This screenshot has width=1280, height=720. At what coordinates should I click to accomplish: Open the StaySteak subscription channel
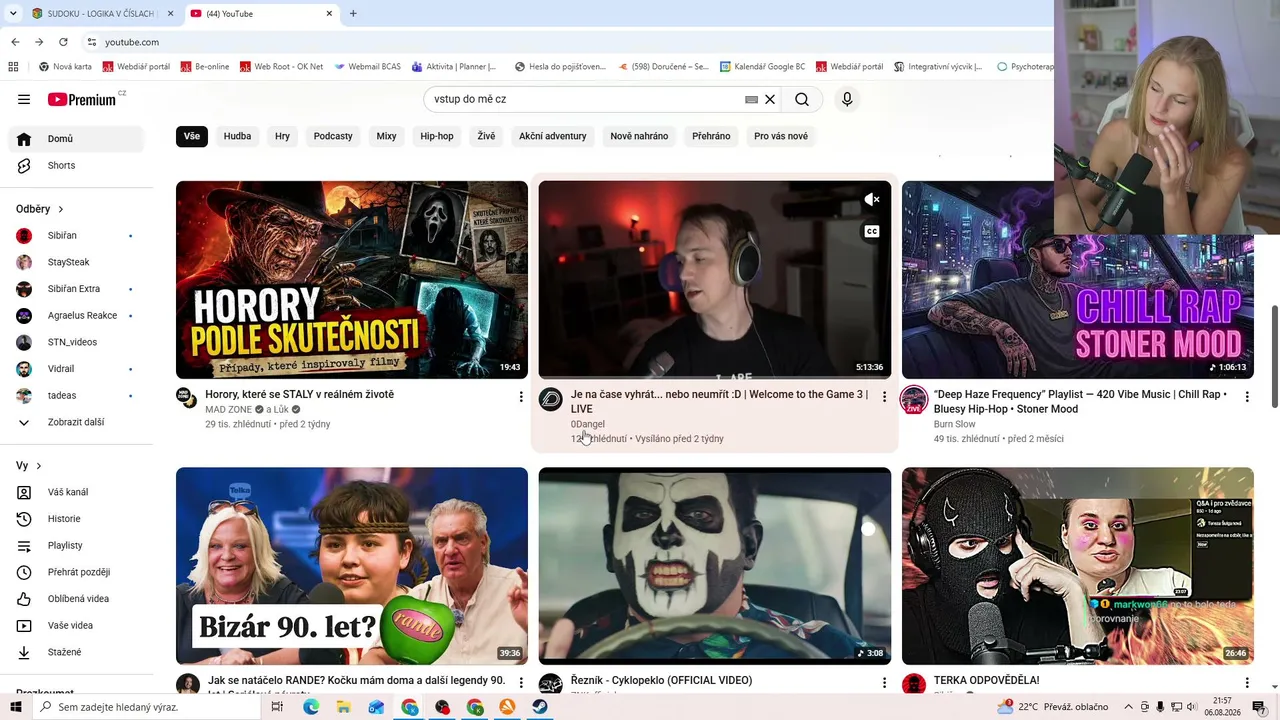tap(76, 262)
